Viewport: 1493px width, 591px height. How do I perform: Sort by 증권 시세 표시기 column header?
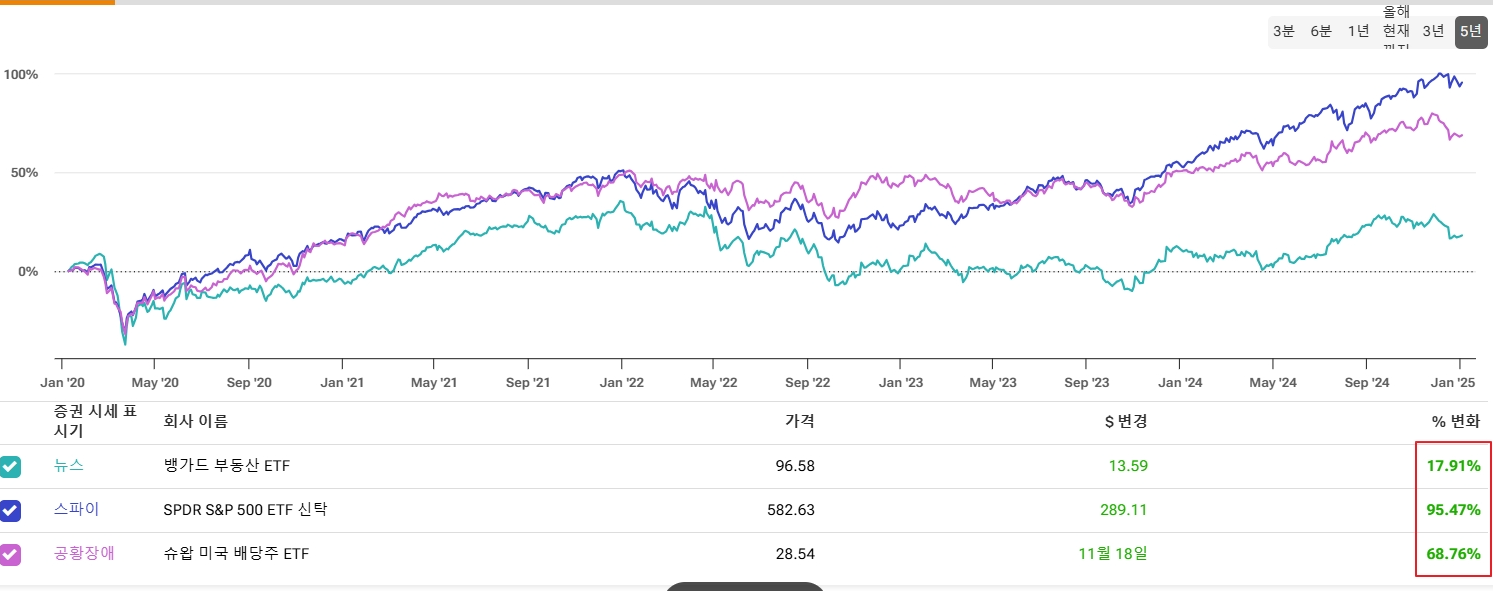tap(95, 421)
